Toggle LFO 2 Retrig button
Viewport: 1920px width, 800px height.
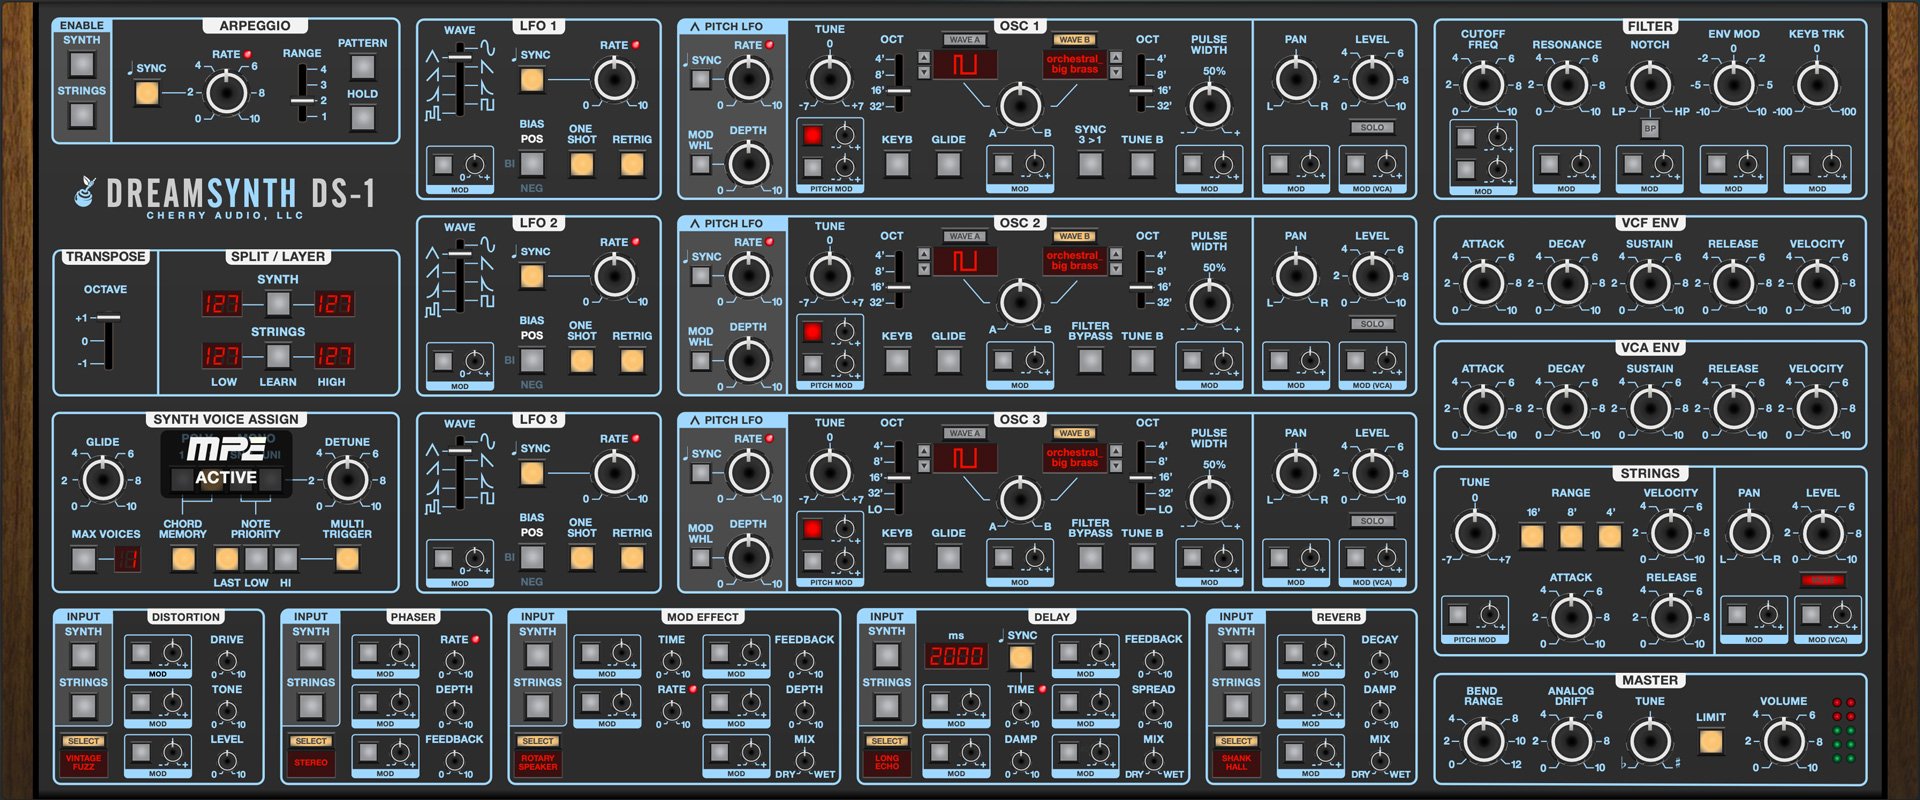click(632, 361)
